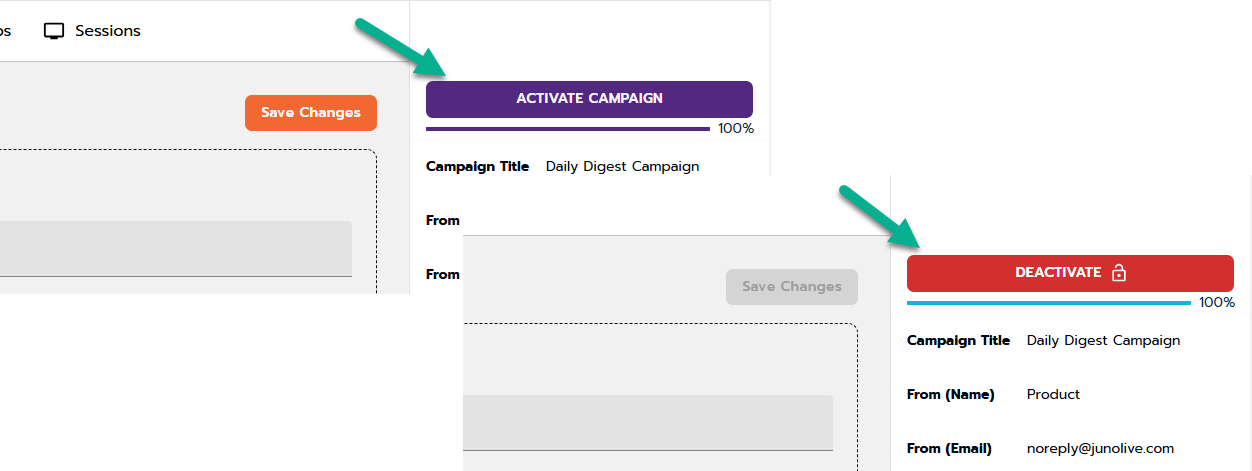Select the Campaign Title label under the purple bar
1252x471 pixels.
pos(477,167)
